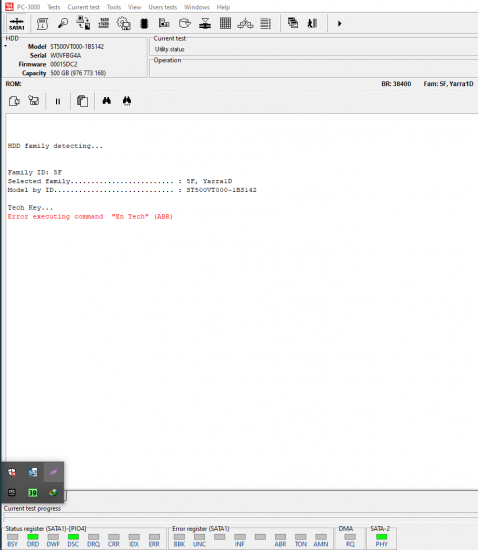Click the green 39 system tray icon
The image size is (478, 550).
click(33, 492)
